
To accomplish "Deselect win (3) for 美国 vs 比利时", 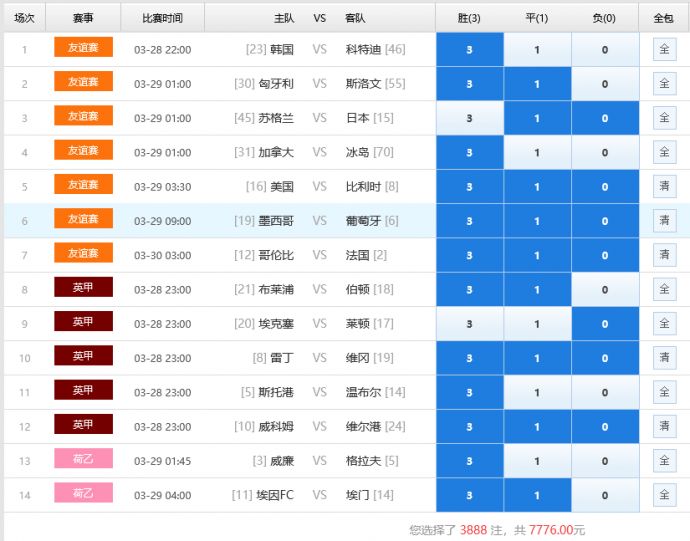I will point(469,187).
